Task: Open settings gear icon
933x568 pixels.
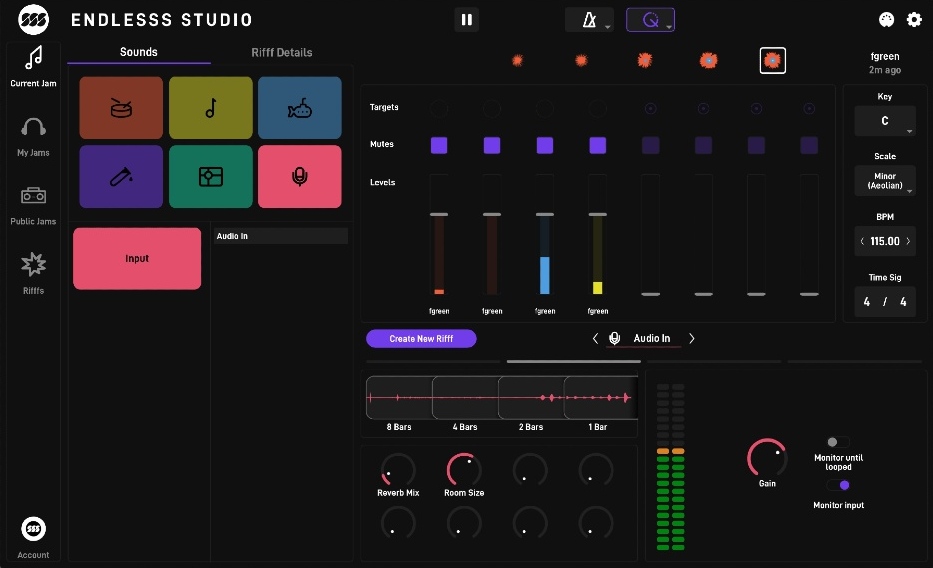Action: [x=914, y=20]
